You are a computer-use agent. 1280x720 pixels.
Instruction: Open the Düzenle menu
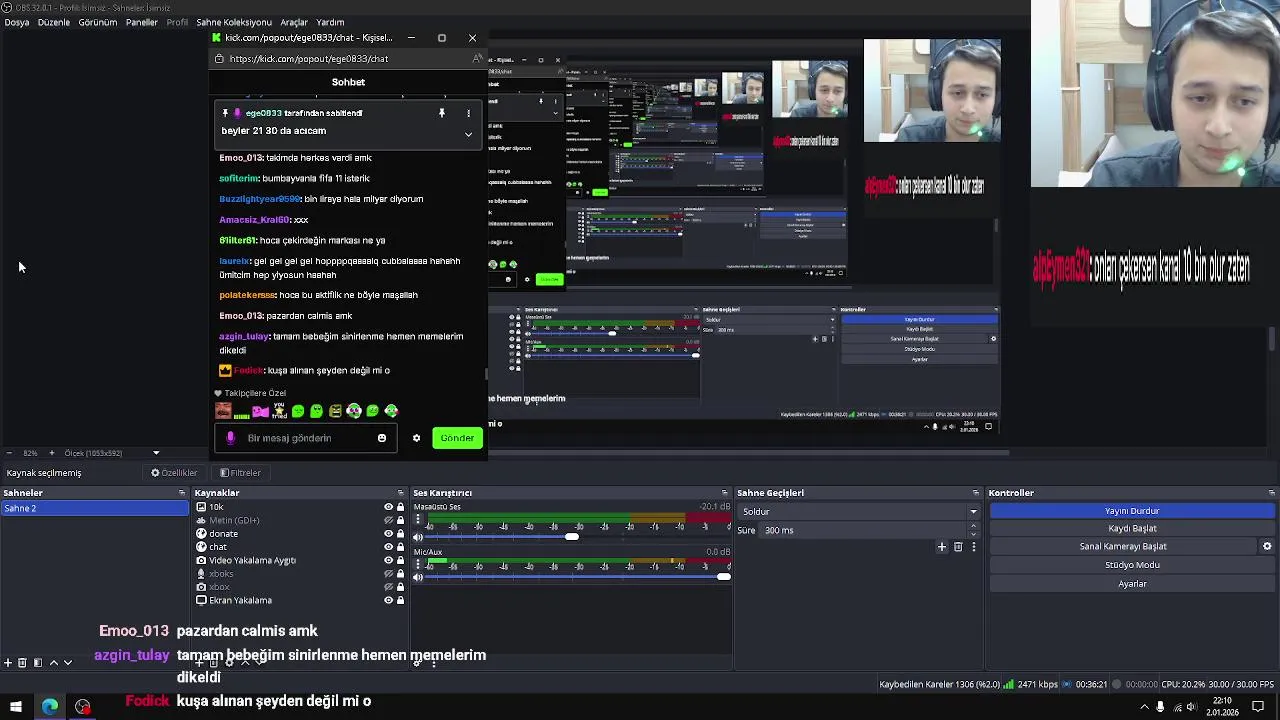(x=54, y=22)
